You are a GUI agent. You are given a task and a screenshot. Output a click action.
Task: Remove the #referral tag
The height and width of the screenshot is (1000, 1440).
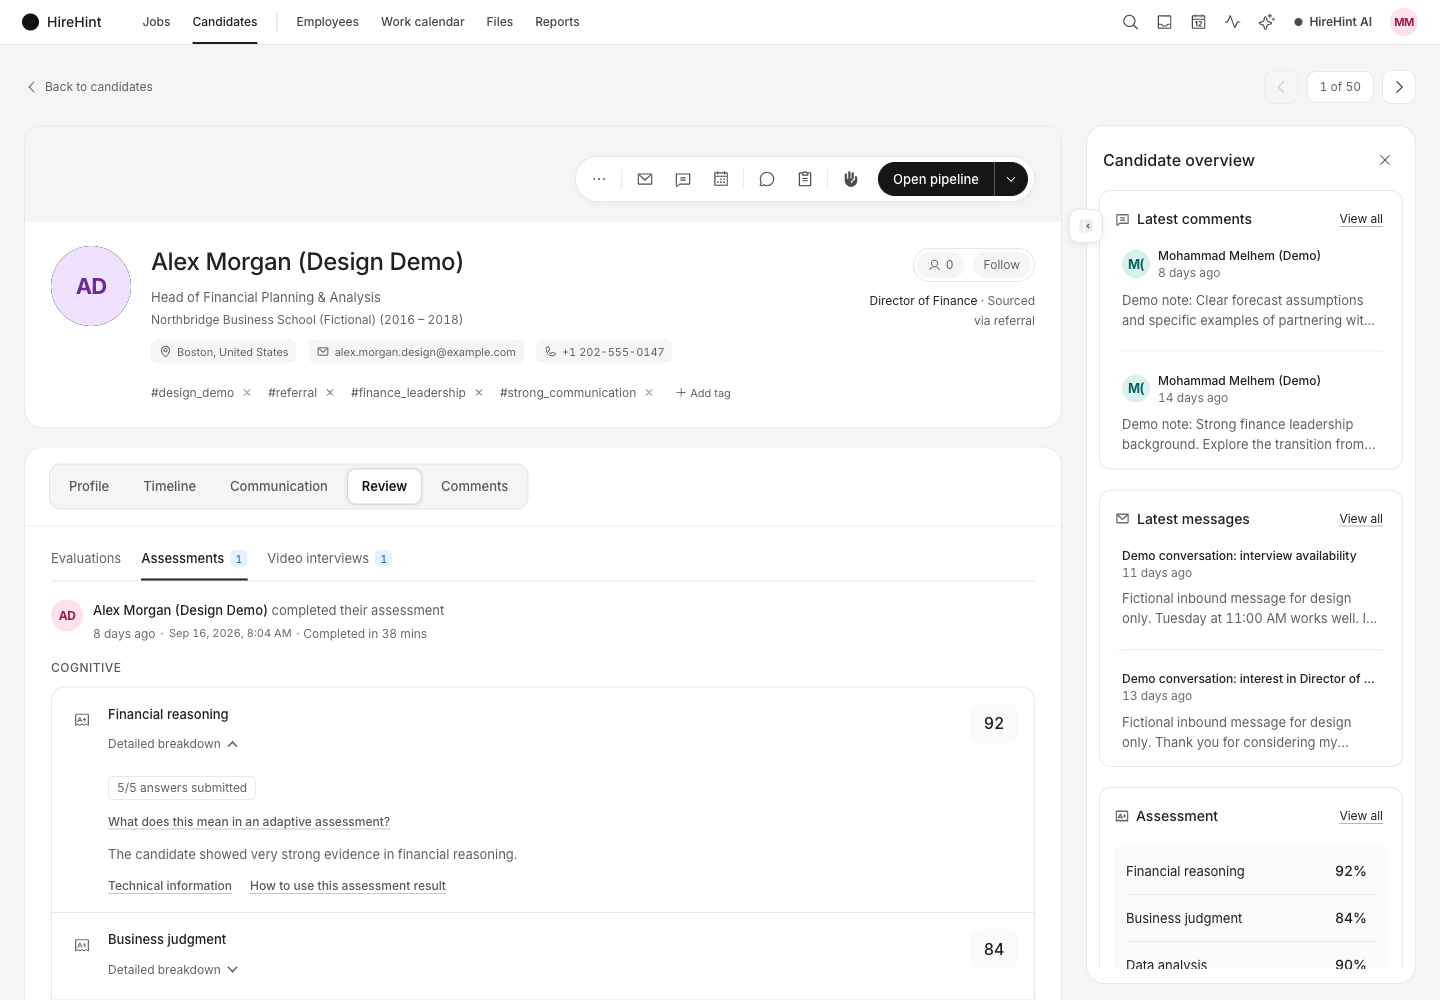pos(330,393)
